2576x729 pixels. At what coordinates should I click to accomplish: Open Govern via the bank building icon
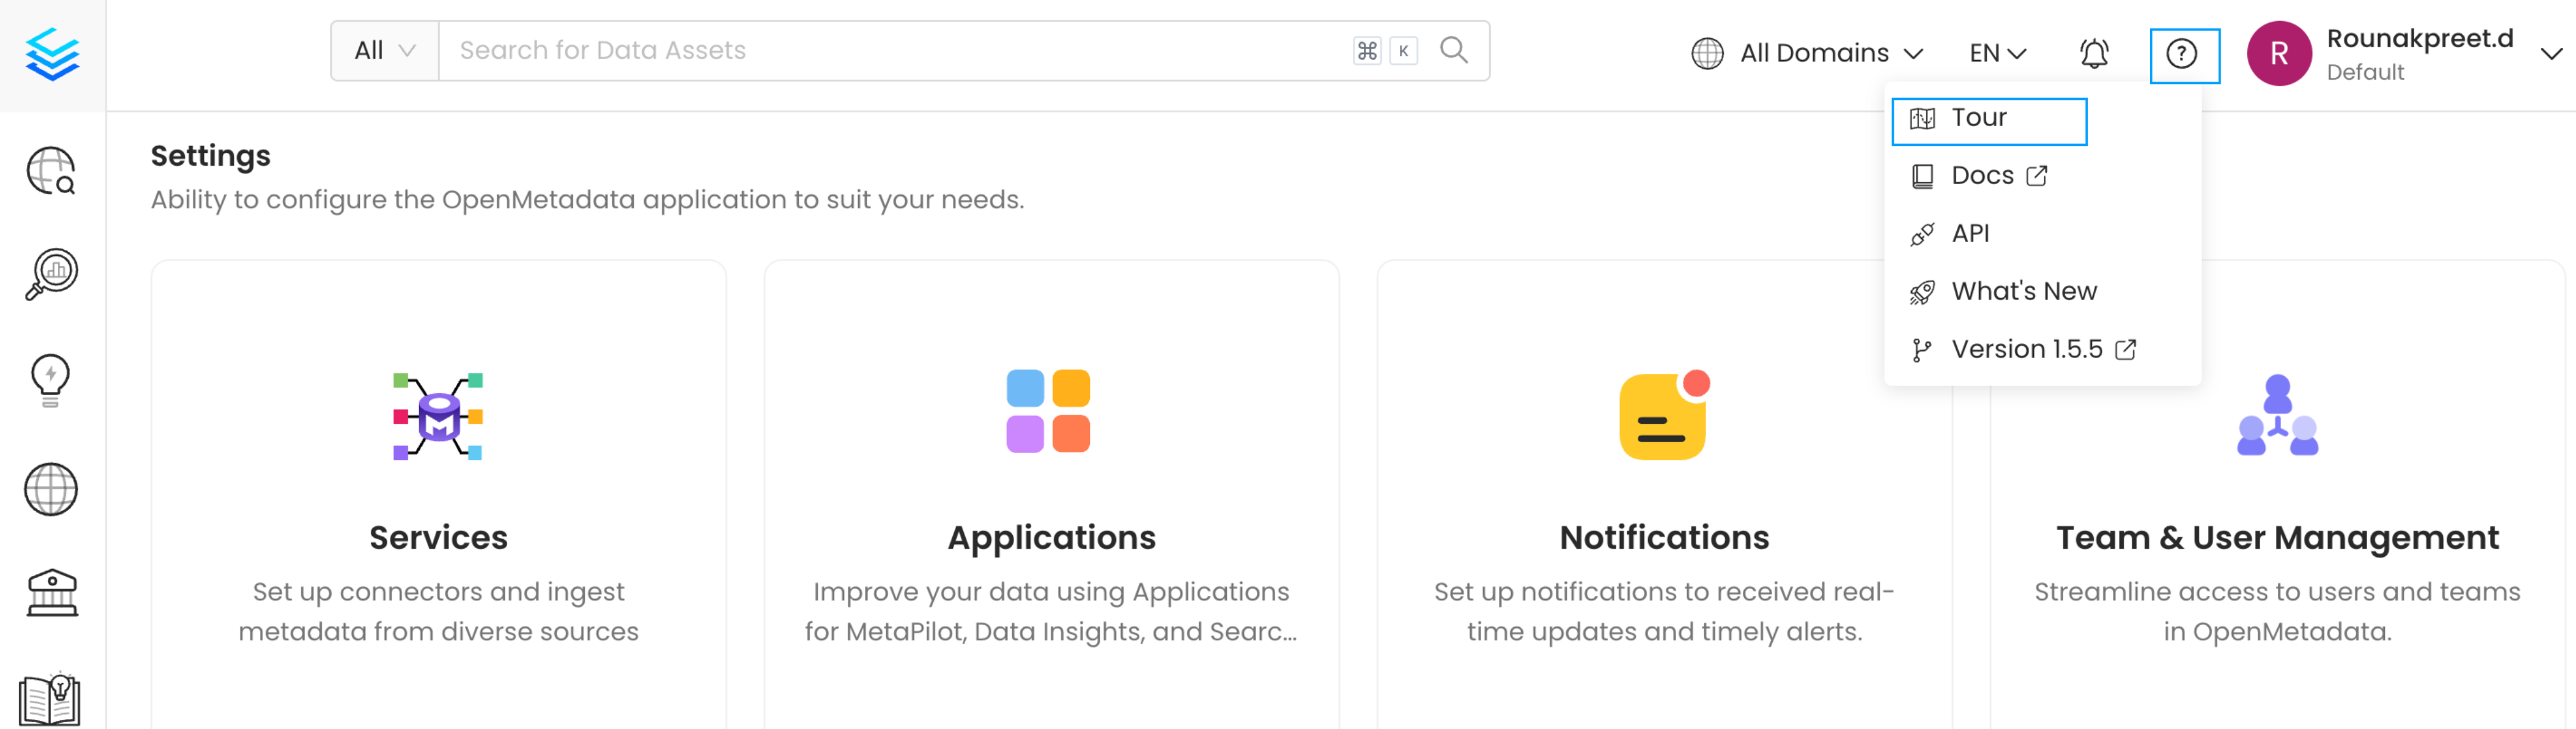pos(51,593)
